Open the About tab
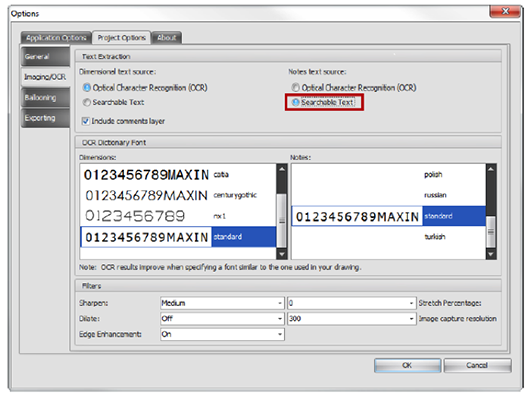Screen dimensions: 530x396 point(167,38)
